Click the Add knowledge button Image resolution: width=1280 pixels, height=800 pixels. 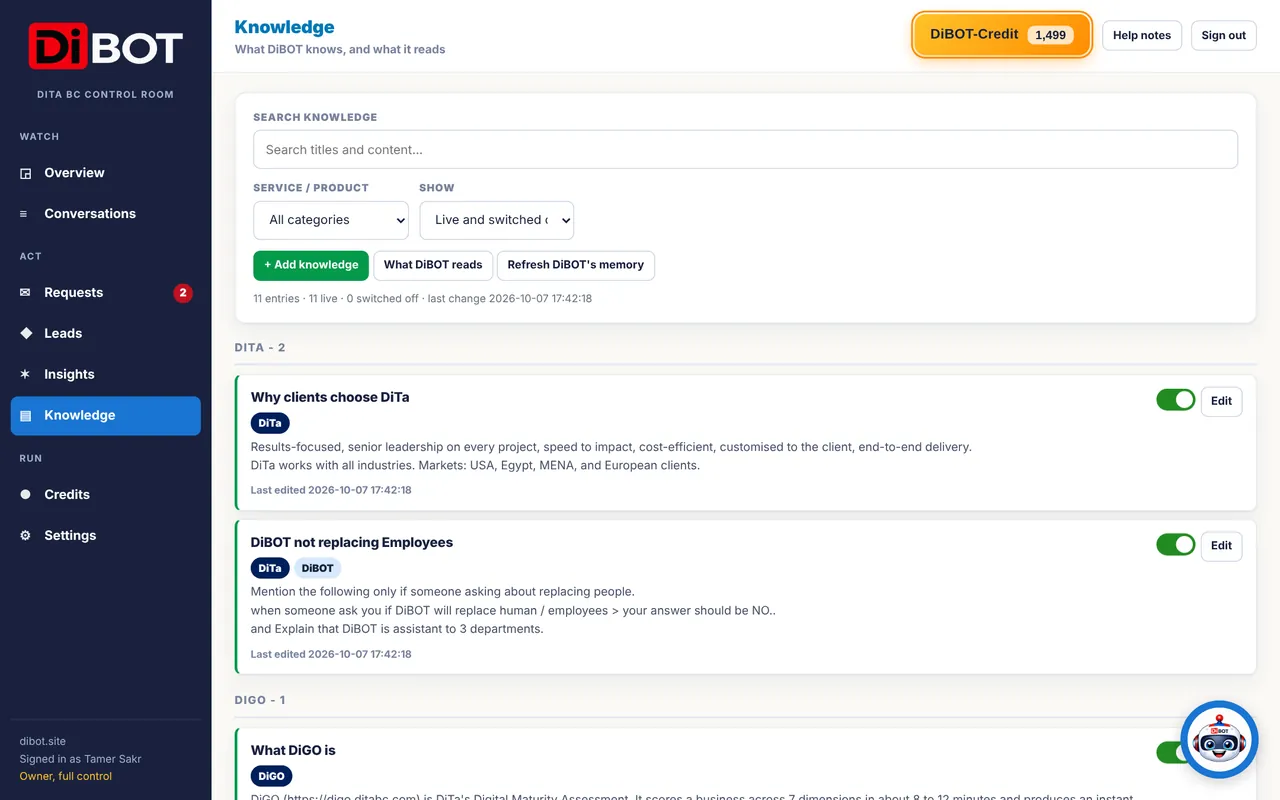(x=311, y=265)
